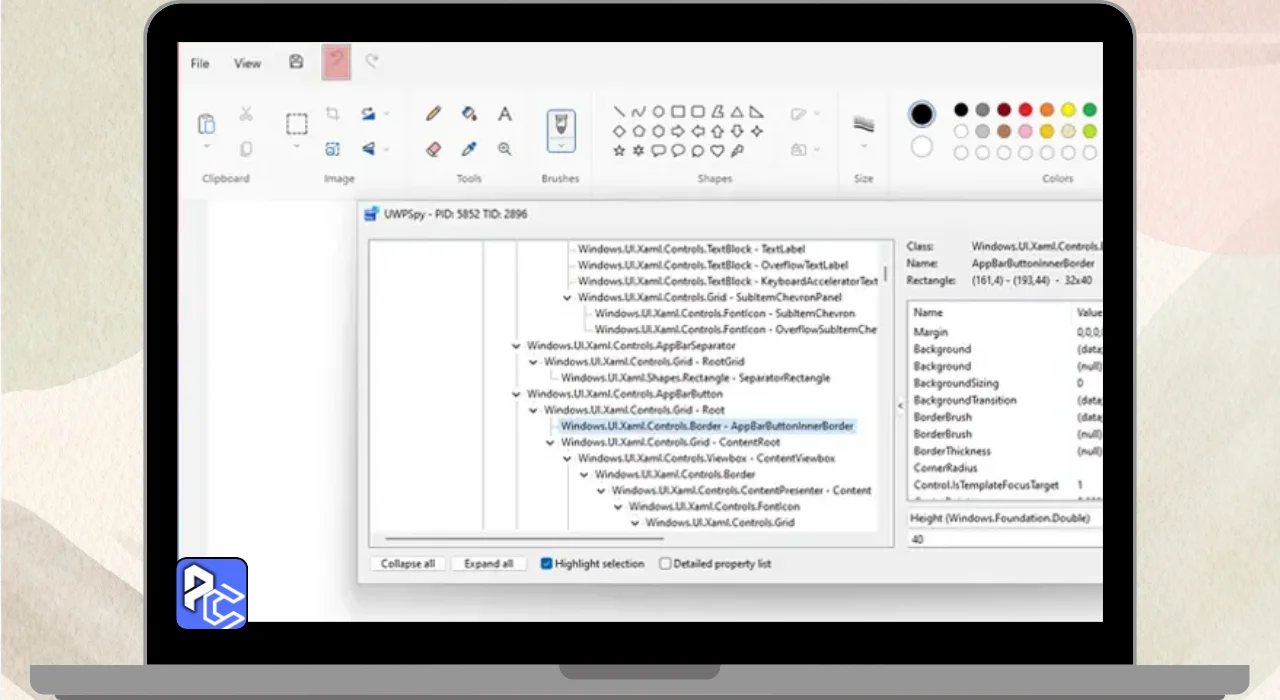Select the black Color 1 circle
Viewport: 1280px width, 700px height.
[922, 114]
